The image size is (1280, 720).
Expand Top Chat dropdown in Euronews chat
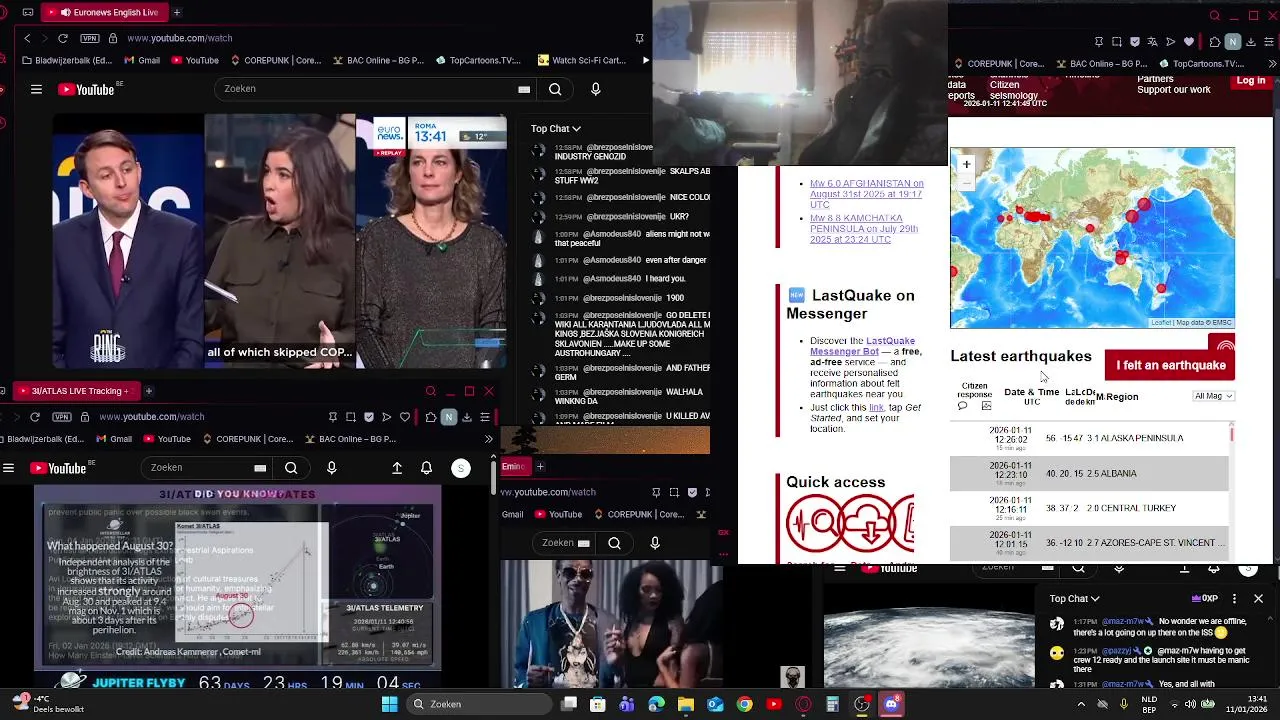[556, 128]
